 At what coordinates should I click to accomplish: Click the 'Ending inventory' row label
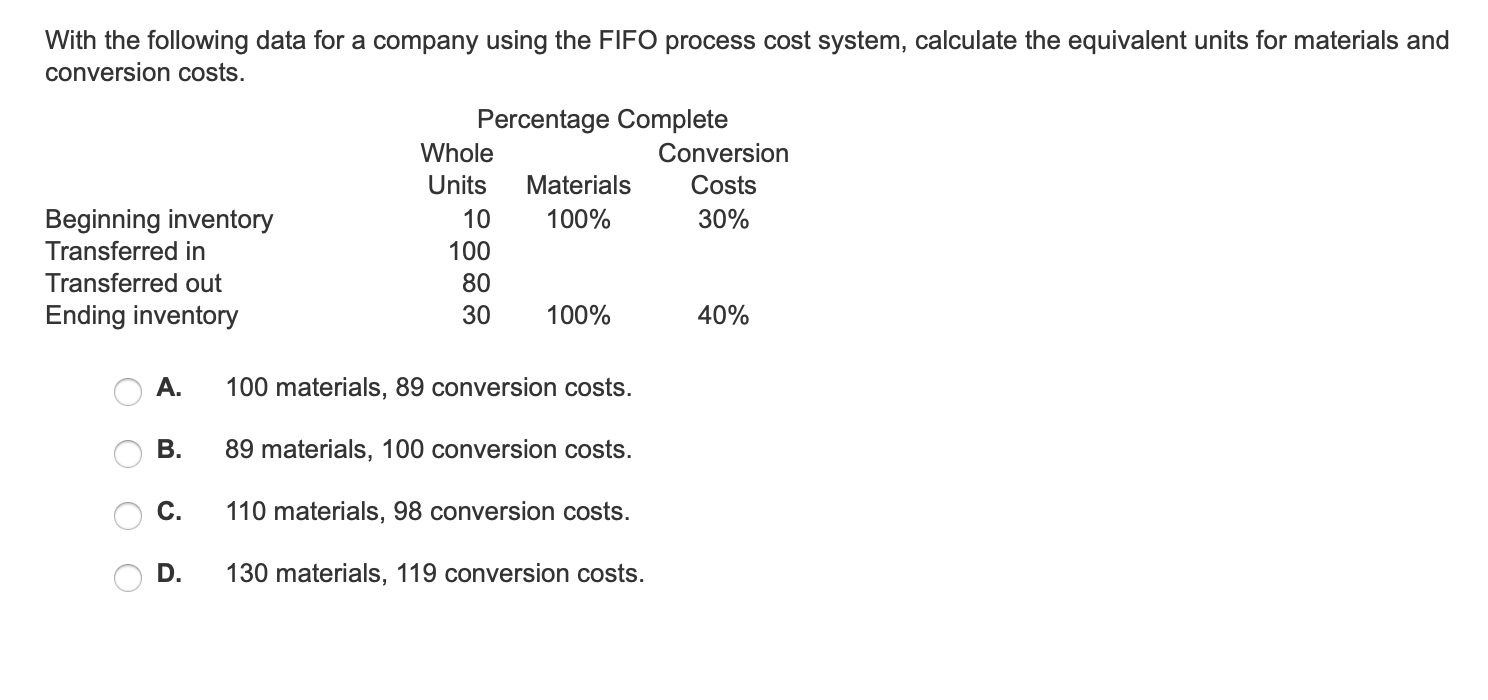pyautogui.click(x=140, y=316)
